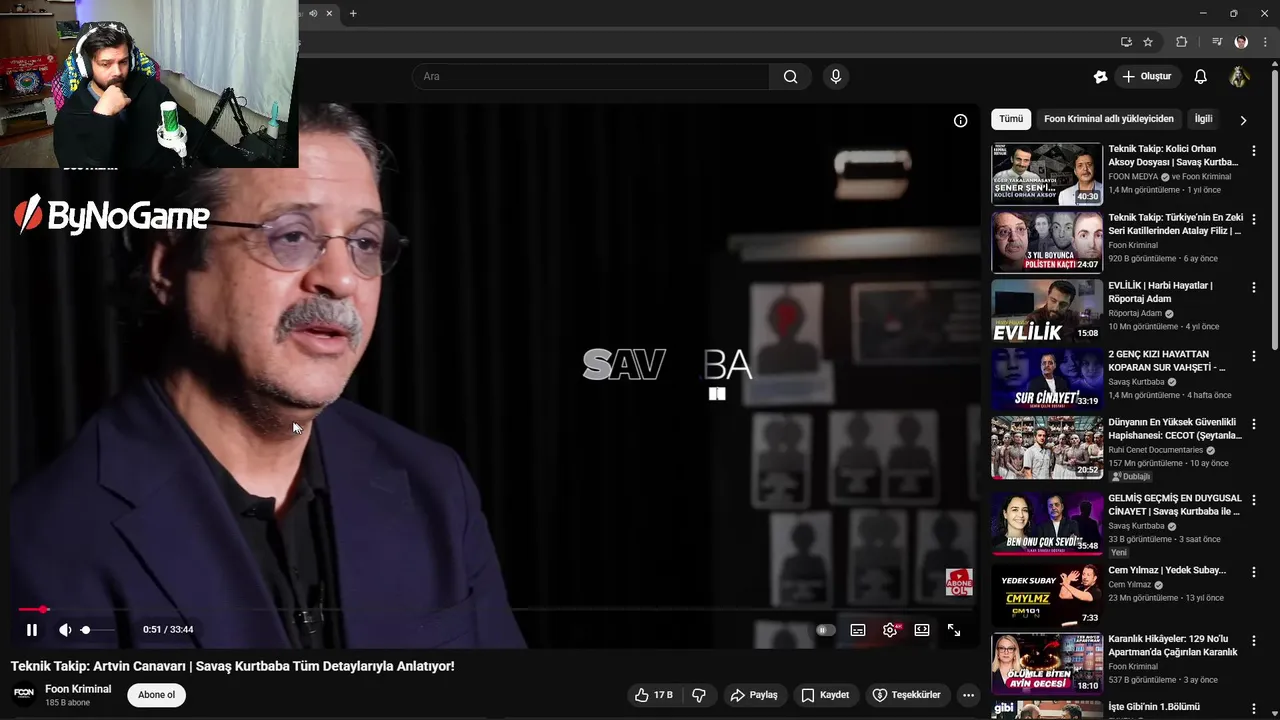Image resolution: width=1280 pixels, height=720 pixels.
Task: Open the EVLİLİK Harbi Hayatlar thumbnail
Action: pyautogui.click(x=1047, y=310)
